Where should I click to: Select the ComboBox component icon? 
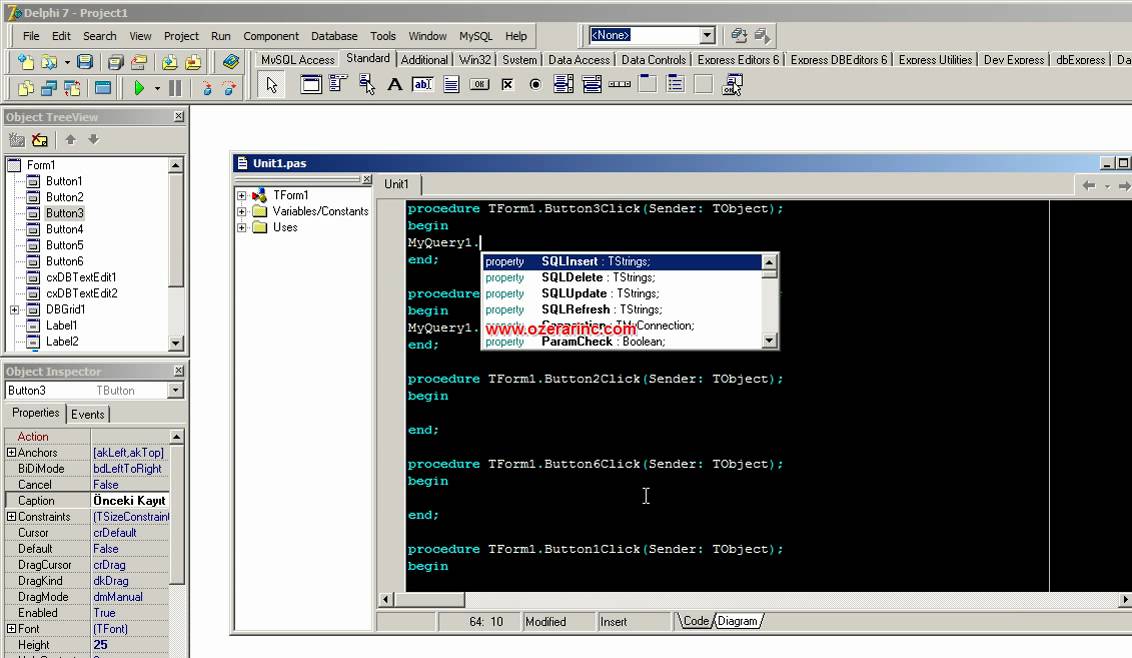point(591,85)
